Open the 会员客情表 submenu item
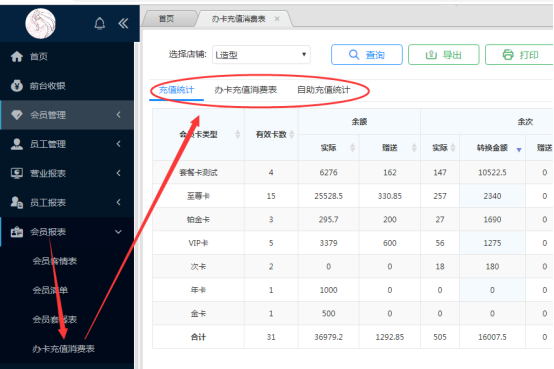Image resolution: width=554 pixels, height=369 pixels. coord(55,261)
